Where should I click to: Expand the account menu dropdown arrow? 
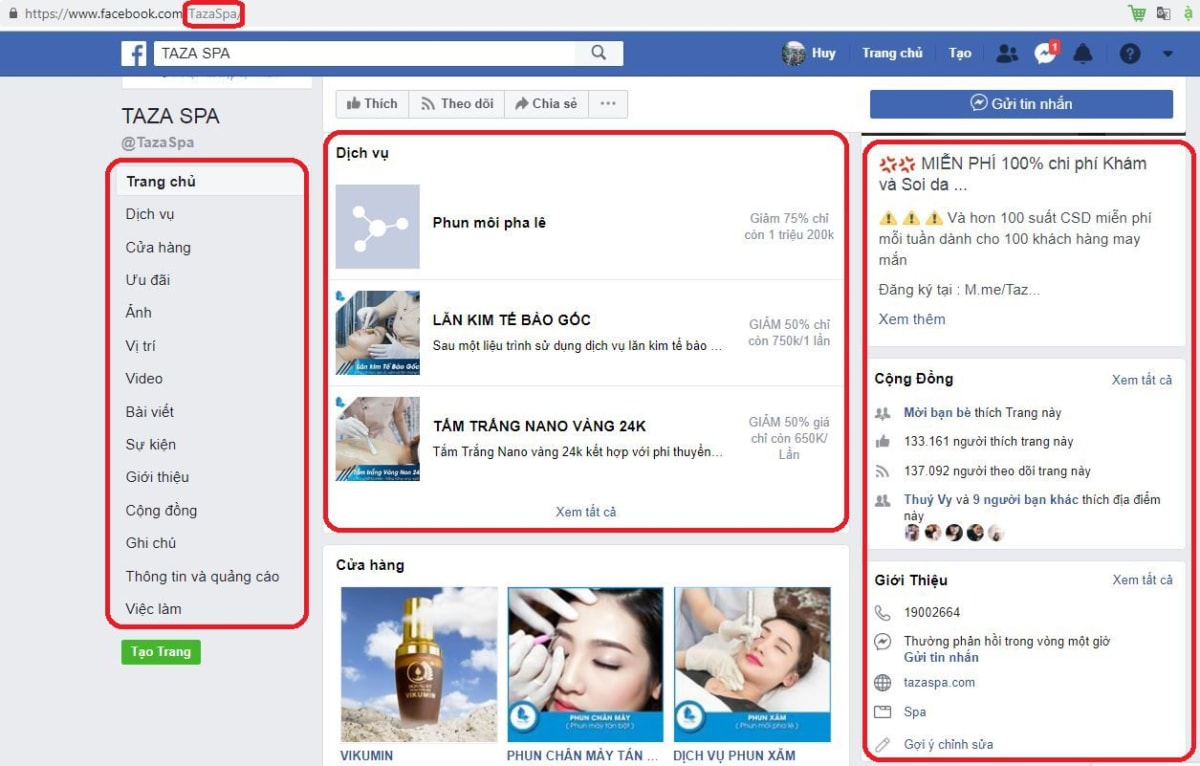pyautogui.click(x=1168, y=54)
